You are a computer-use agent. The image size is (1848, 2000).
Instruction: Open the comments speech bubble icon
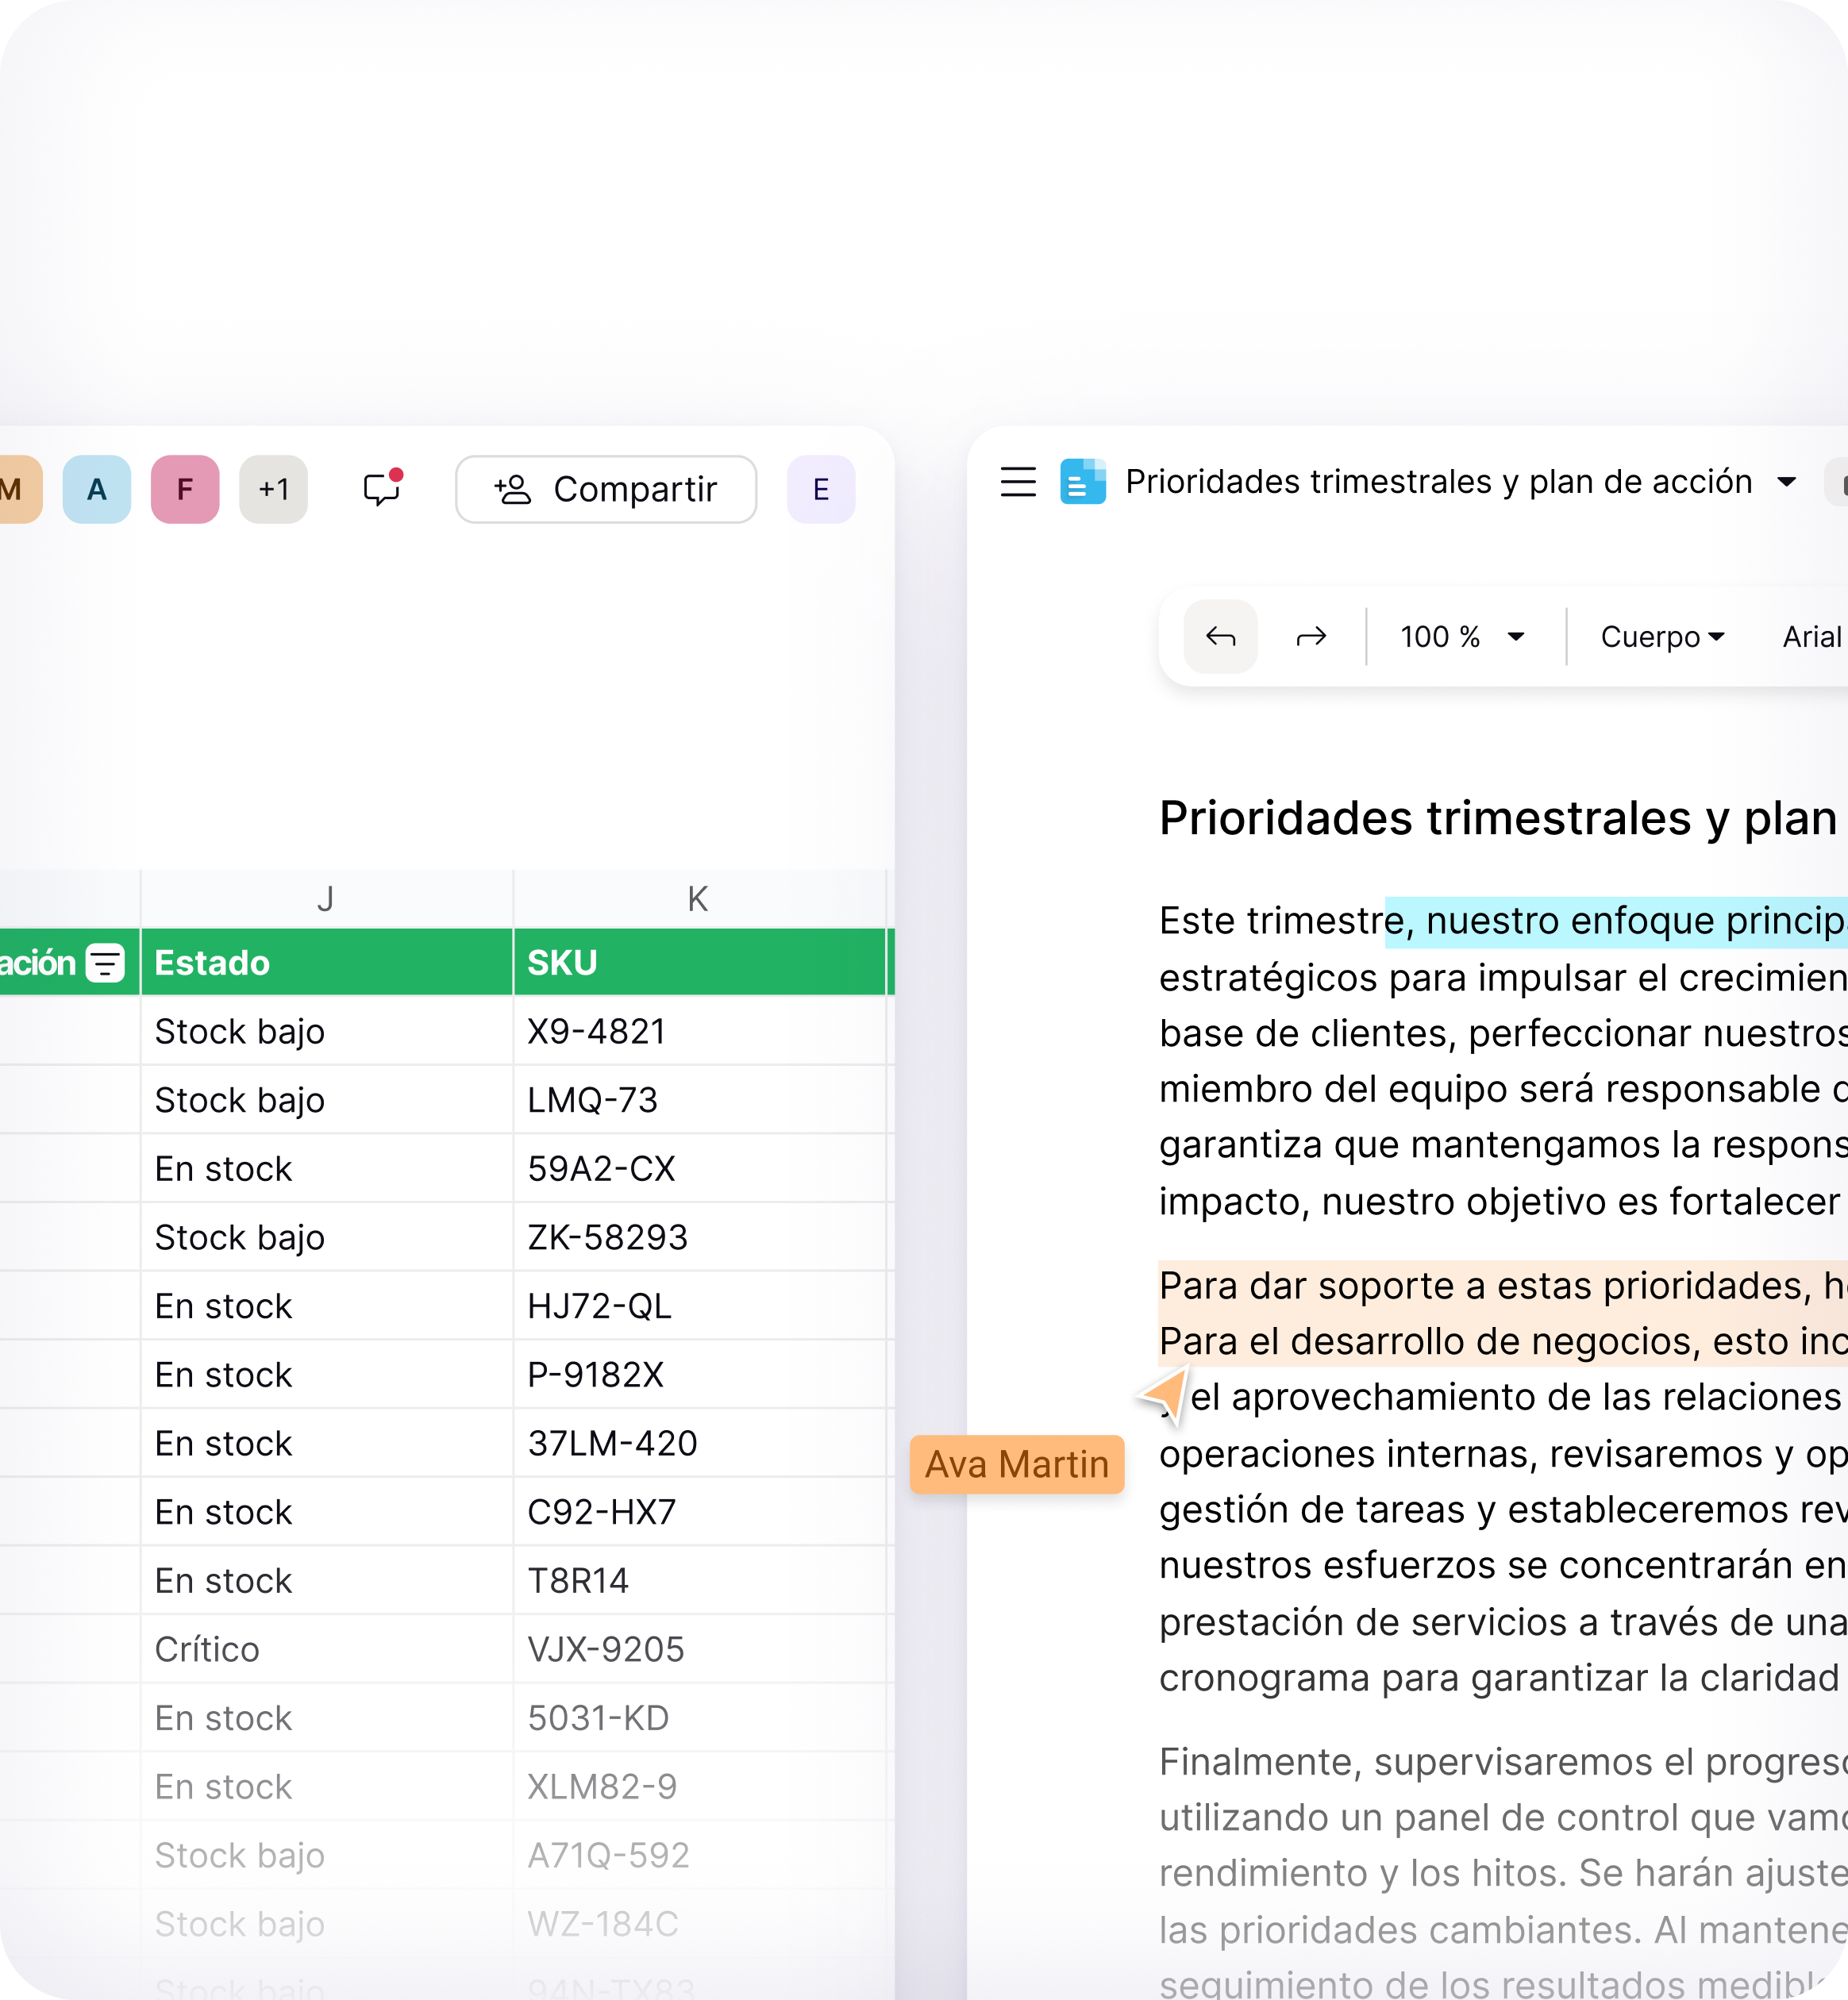382,489
